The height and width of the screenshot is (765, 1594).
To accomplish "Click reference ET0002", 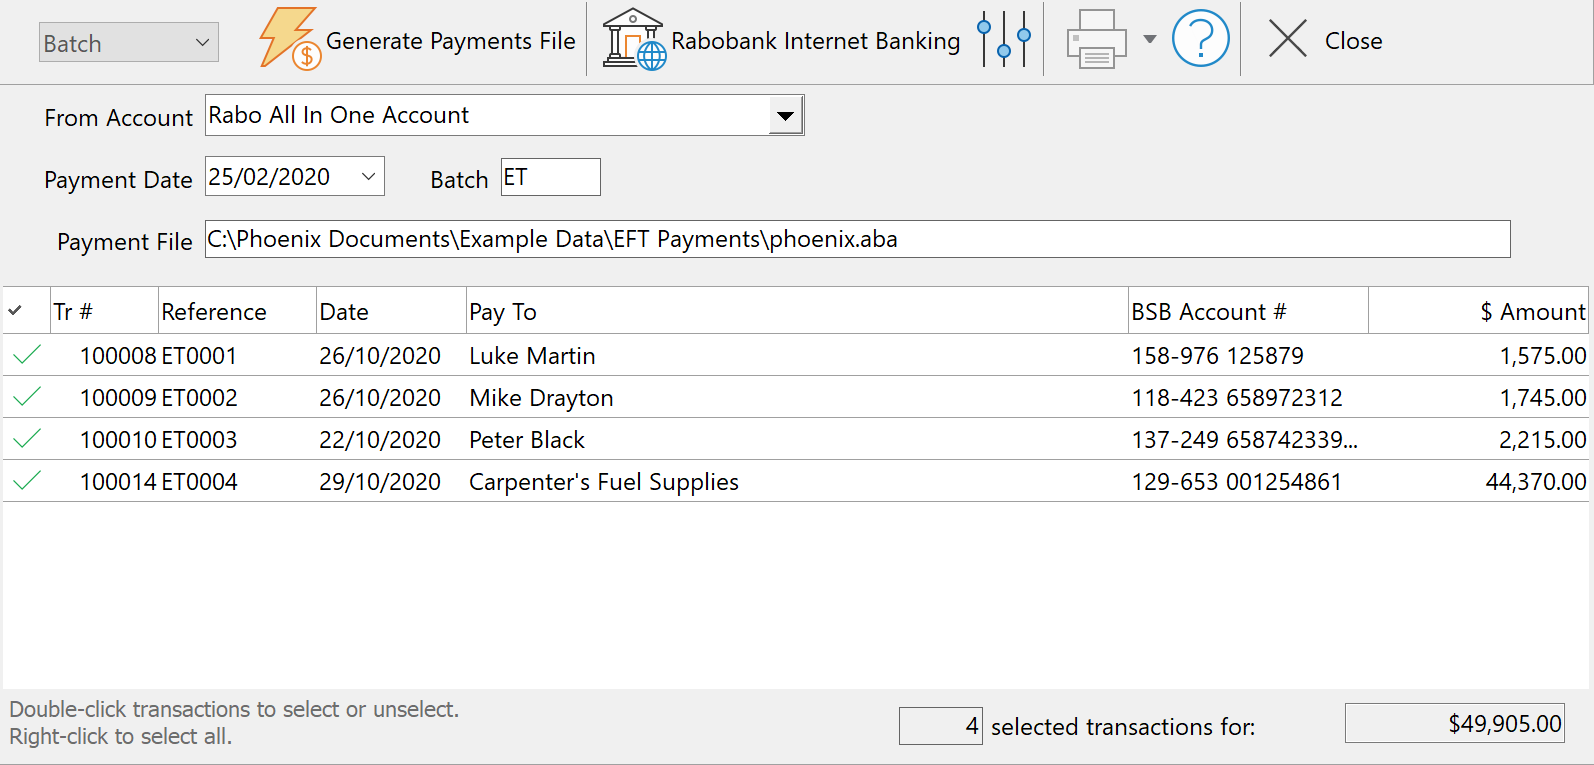I will coord(199,398).
